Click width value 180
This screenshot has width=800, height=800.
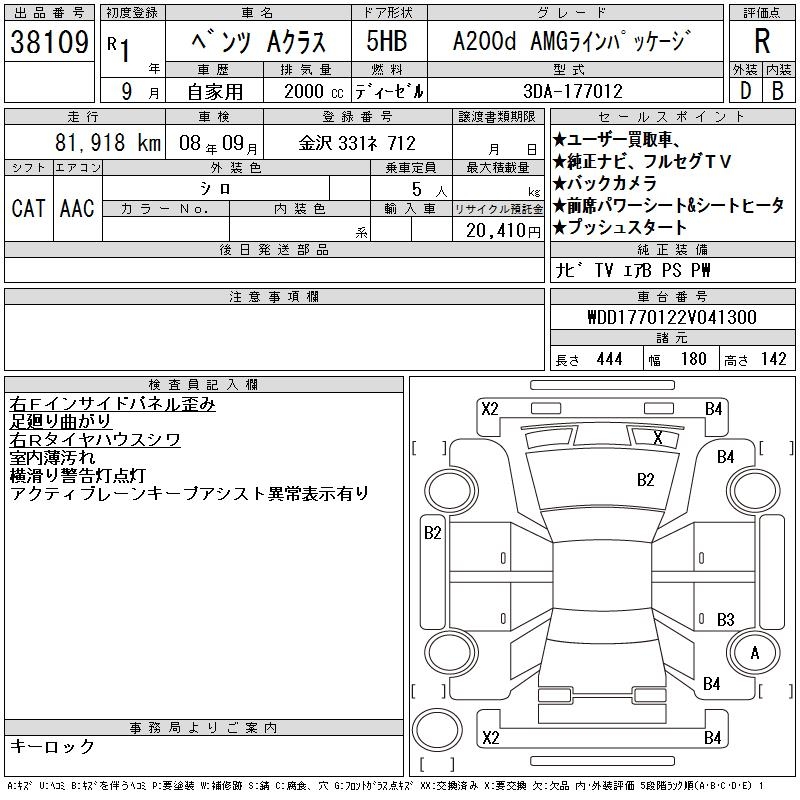pos(693,359)
